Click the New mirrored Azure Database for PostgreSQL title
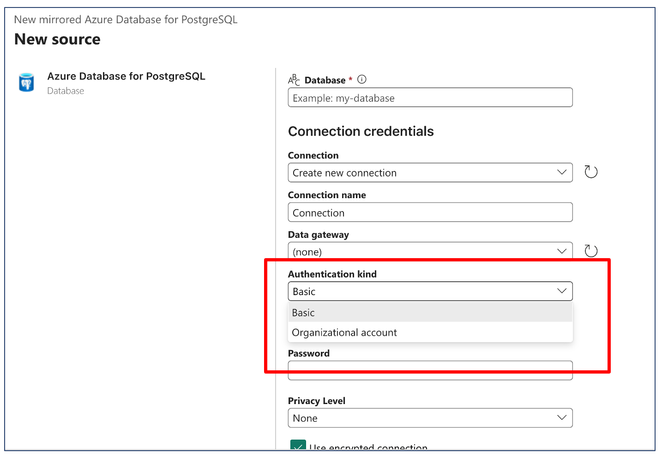 coord(126,19)
